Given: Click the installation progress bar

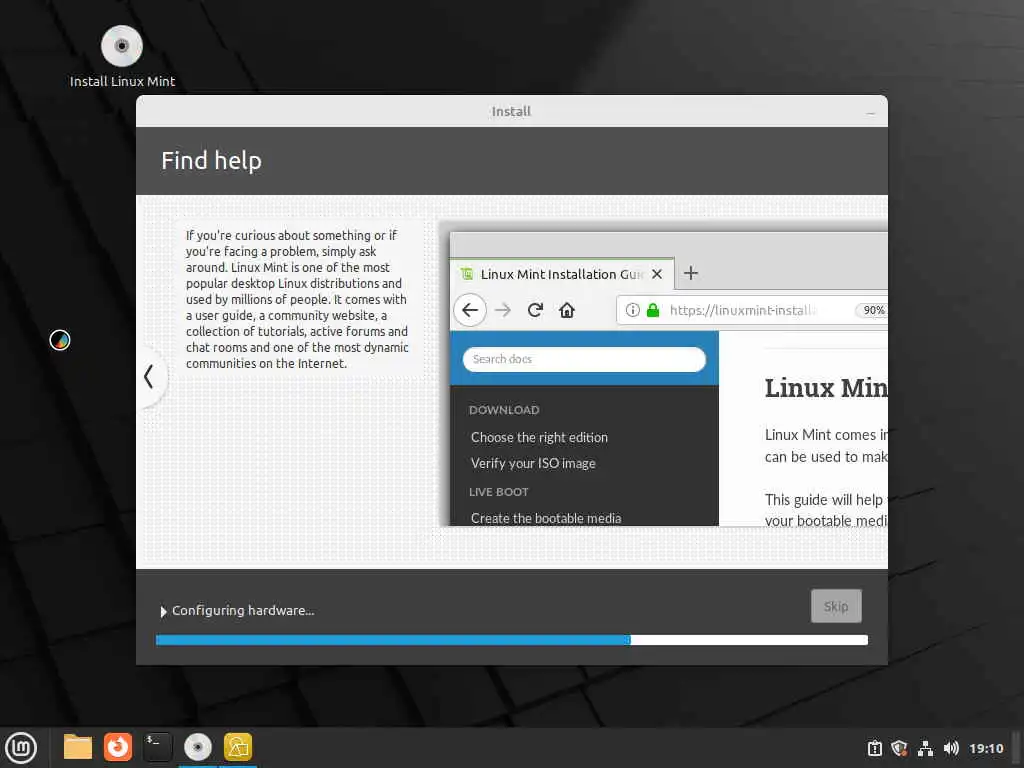Looking at the screenshot, I should (511, 640).
